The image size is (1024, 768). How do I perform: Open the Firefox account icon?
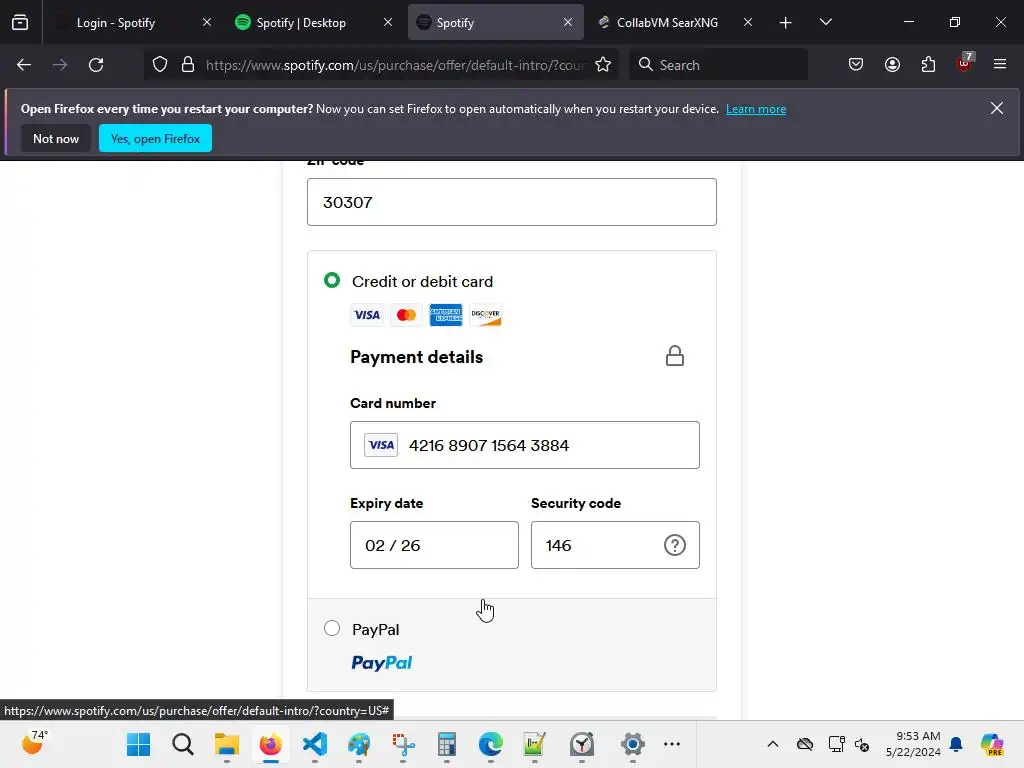[x=892, y=65]
